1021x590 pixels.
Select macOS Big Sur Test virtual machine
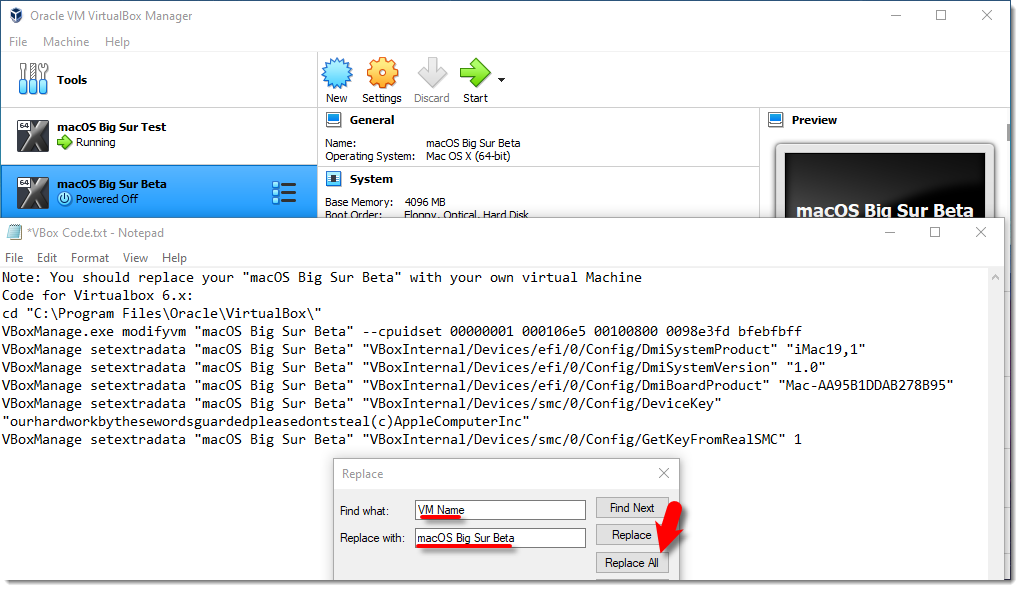[x=159, y=135]
